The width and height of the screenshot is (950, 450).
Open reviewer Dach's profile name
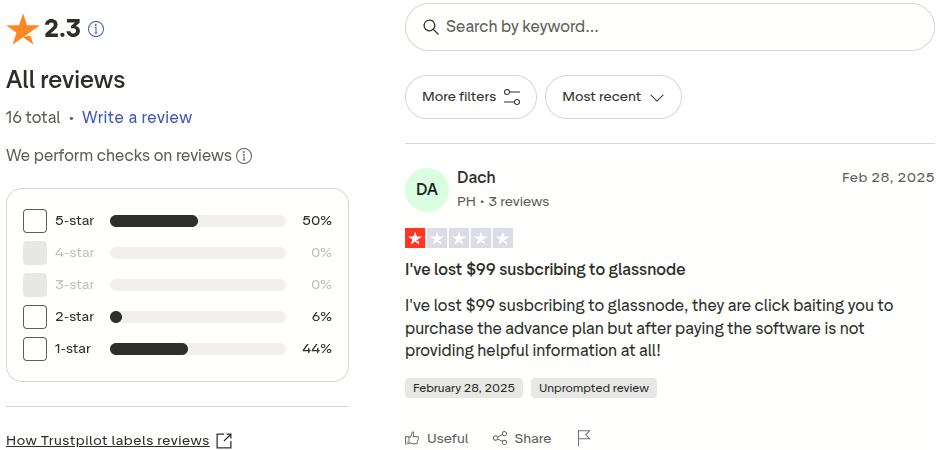point(476,177)
